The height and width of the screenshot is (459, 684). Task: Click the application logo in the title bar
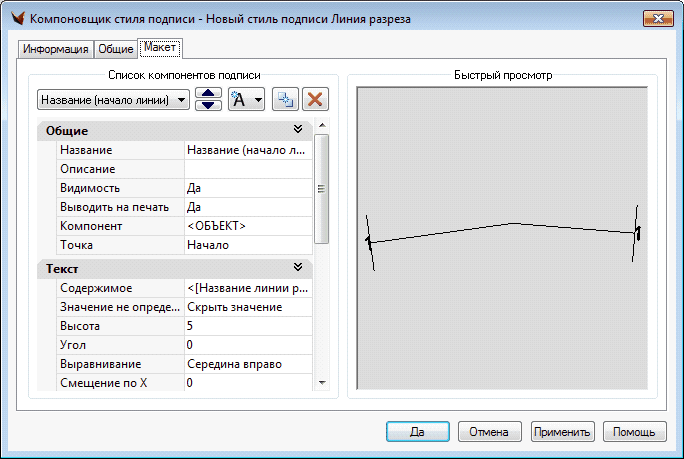(x=15, y=18)
